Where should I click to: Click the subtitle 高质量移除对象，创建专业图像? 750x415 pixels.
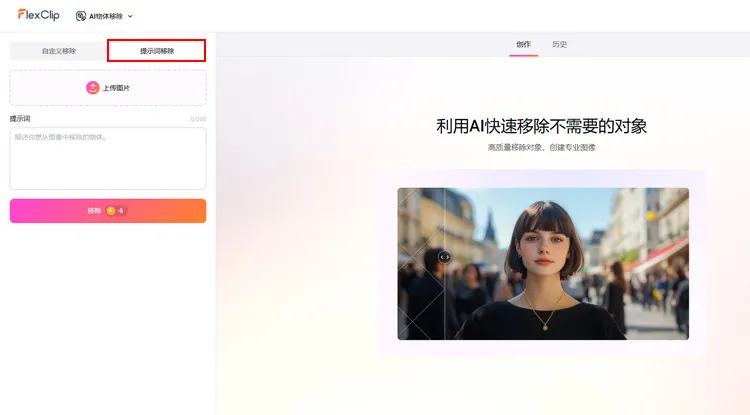(x=541, y=147)
